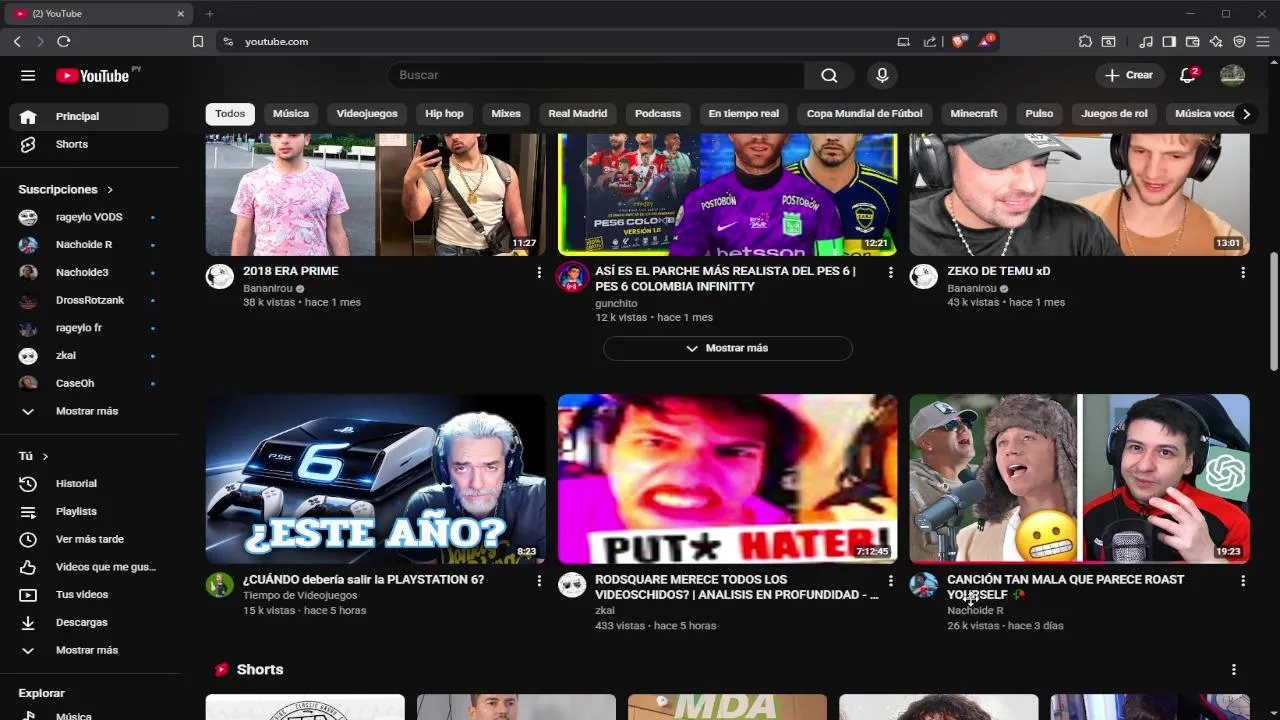Open Brave playlist music note icon
Screen dimensions: 1280x720
(1146, 41)
